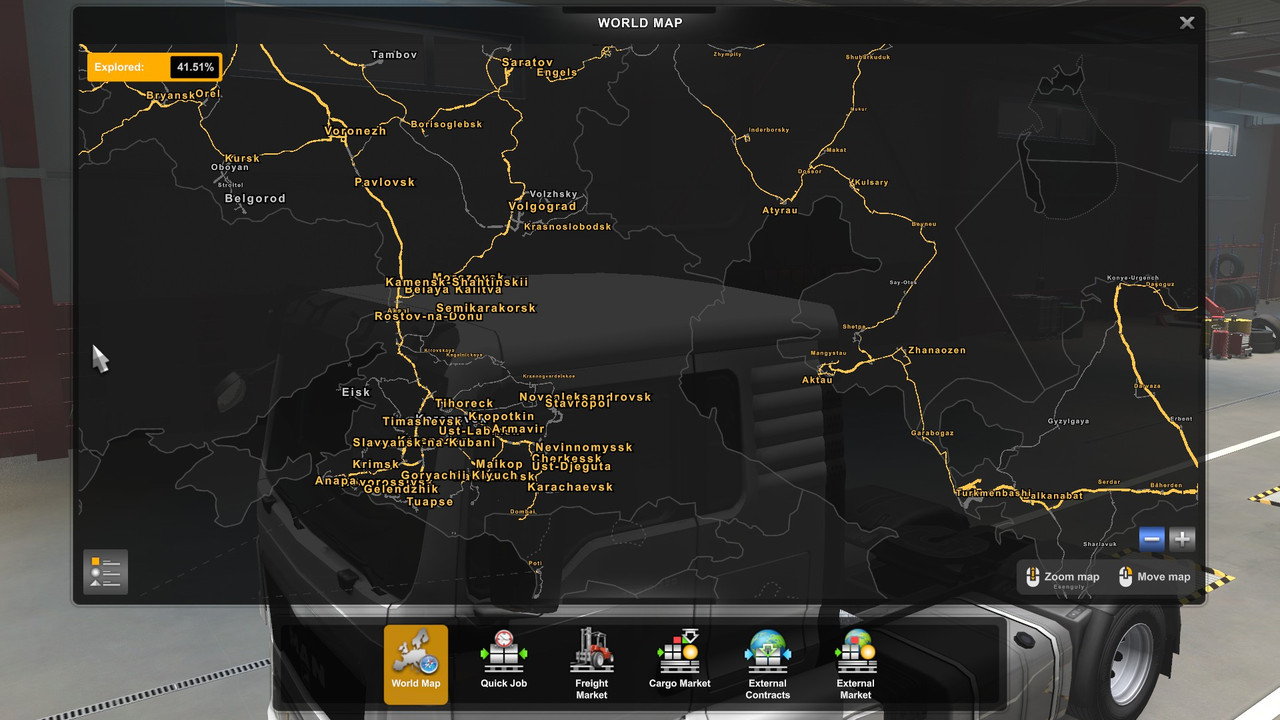Click the Zoom map mouse hint
Screen dimensions: 1280x720
1061,577
